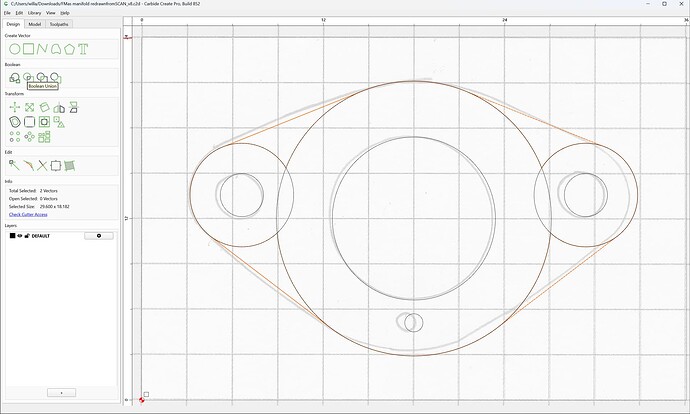This screenshot has height=414, width=690.
Task: Click the Check Cutter Access link
Action: pos(28,215)
